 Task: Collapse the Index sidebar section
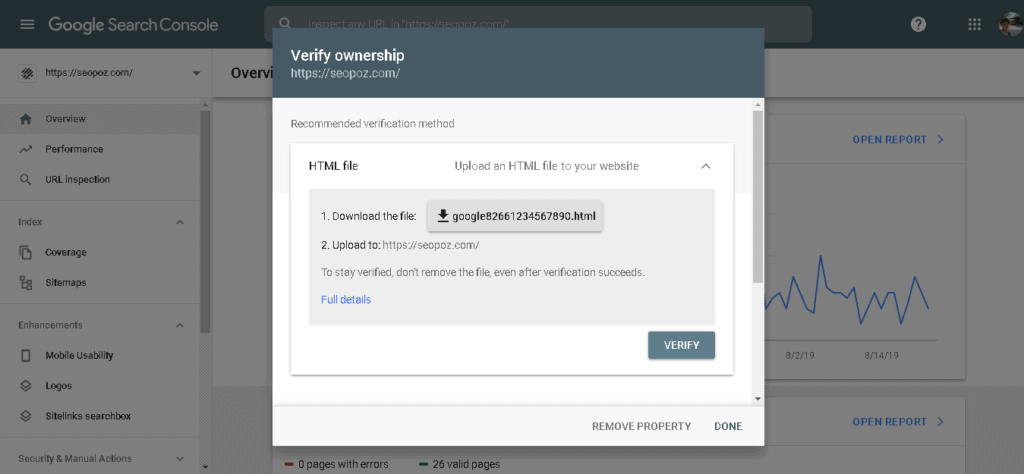click(180, 223)
